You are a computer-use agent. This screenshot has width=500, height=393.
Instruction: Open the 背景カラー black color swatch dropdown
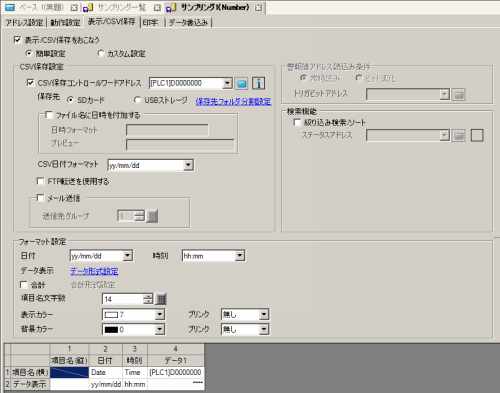[x=134, y=329]
